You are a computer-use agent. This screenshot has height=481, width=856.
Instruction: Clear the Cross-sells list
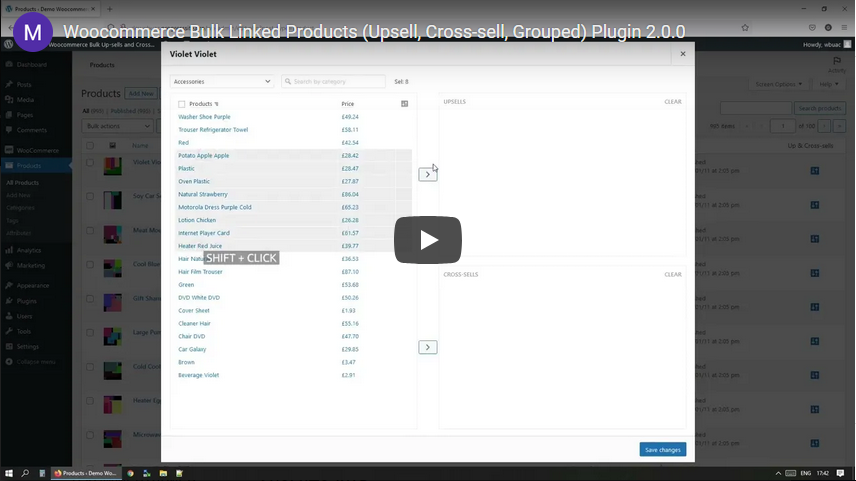(x=673, y=275)
